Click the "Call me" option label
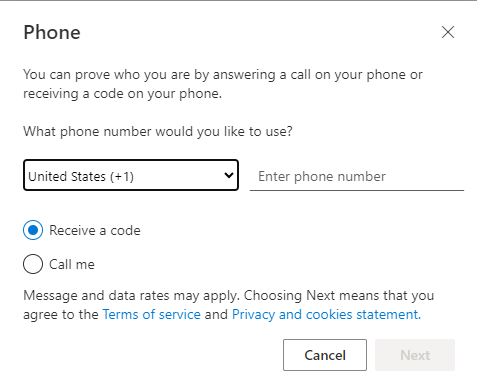The height and width of the screenshot is (385, 477). (x=72, y=264)
